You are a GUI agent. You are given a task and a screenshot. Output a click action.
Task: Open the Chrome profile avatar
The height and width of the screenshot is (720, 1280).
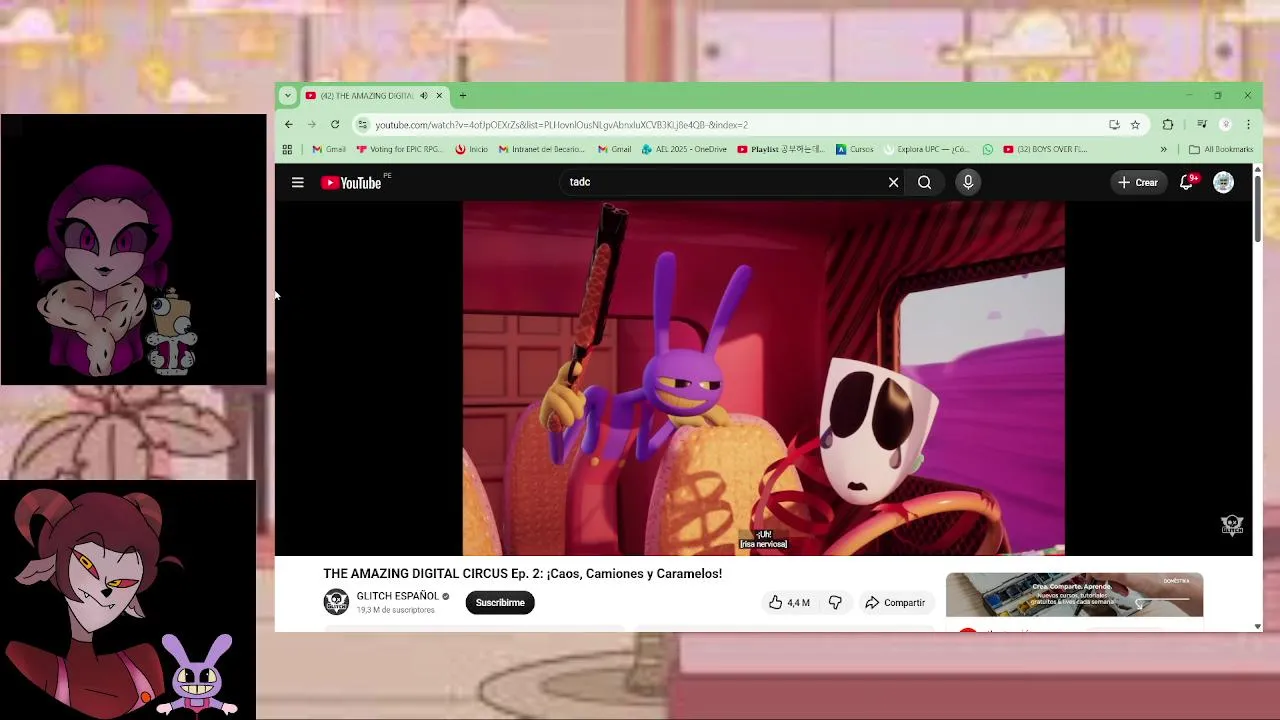click(x=1226, y=125)
